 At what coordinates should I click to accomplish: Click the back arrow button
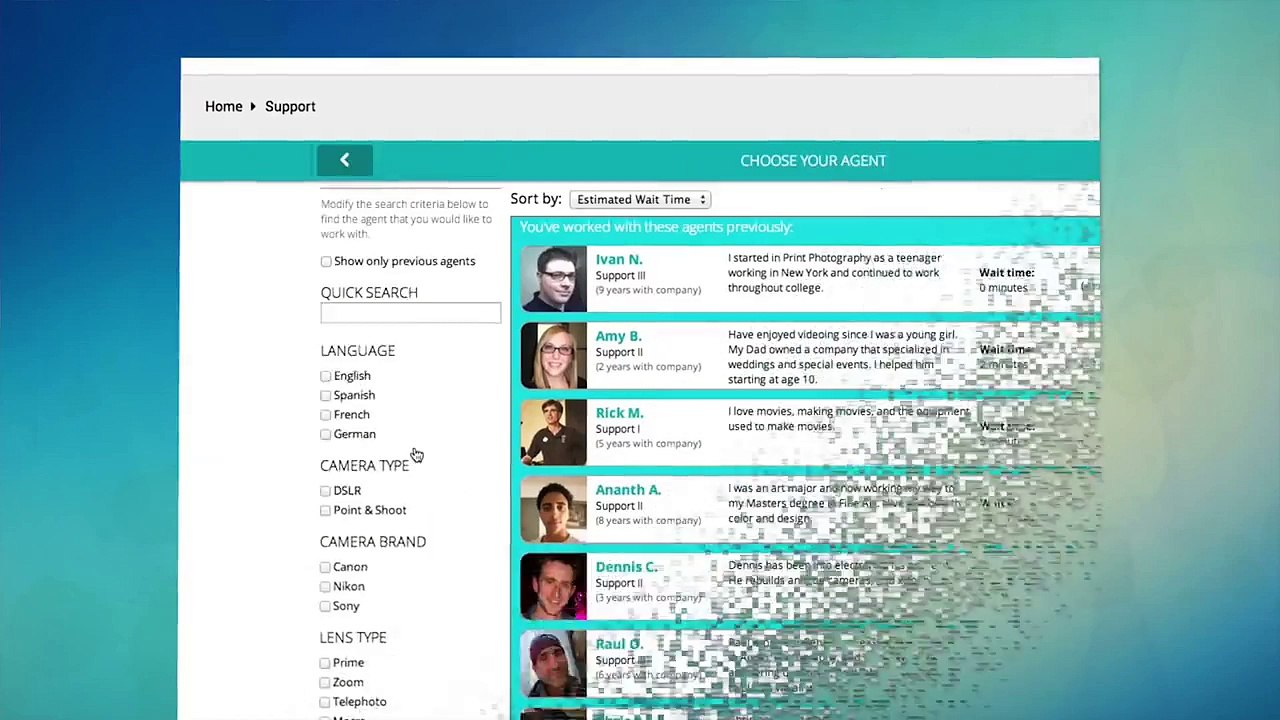coord(344,160)
